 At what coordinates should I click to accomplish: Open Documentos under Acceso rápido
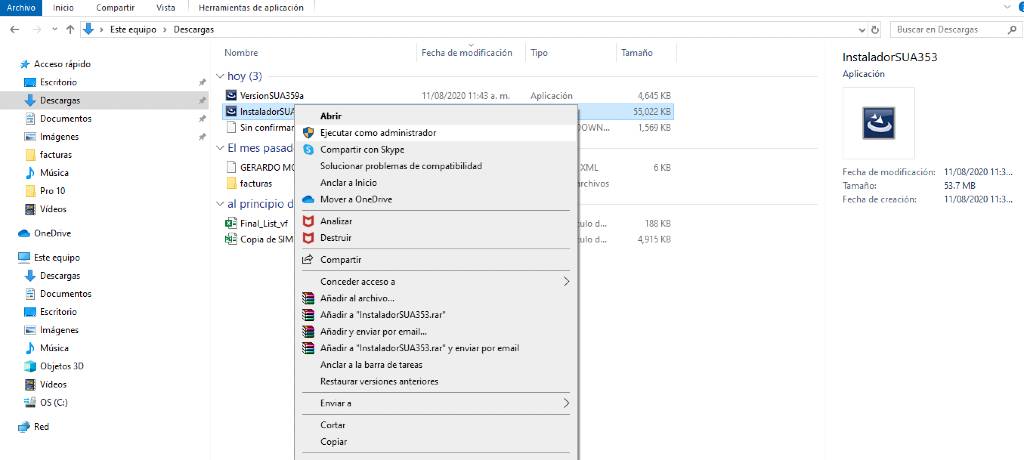66,119
